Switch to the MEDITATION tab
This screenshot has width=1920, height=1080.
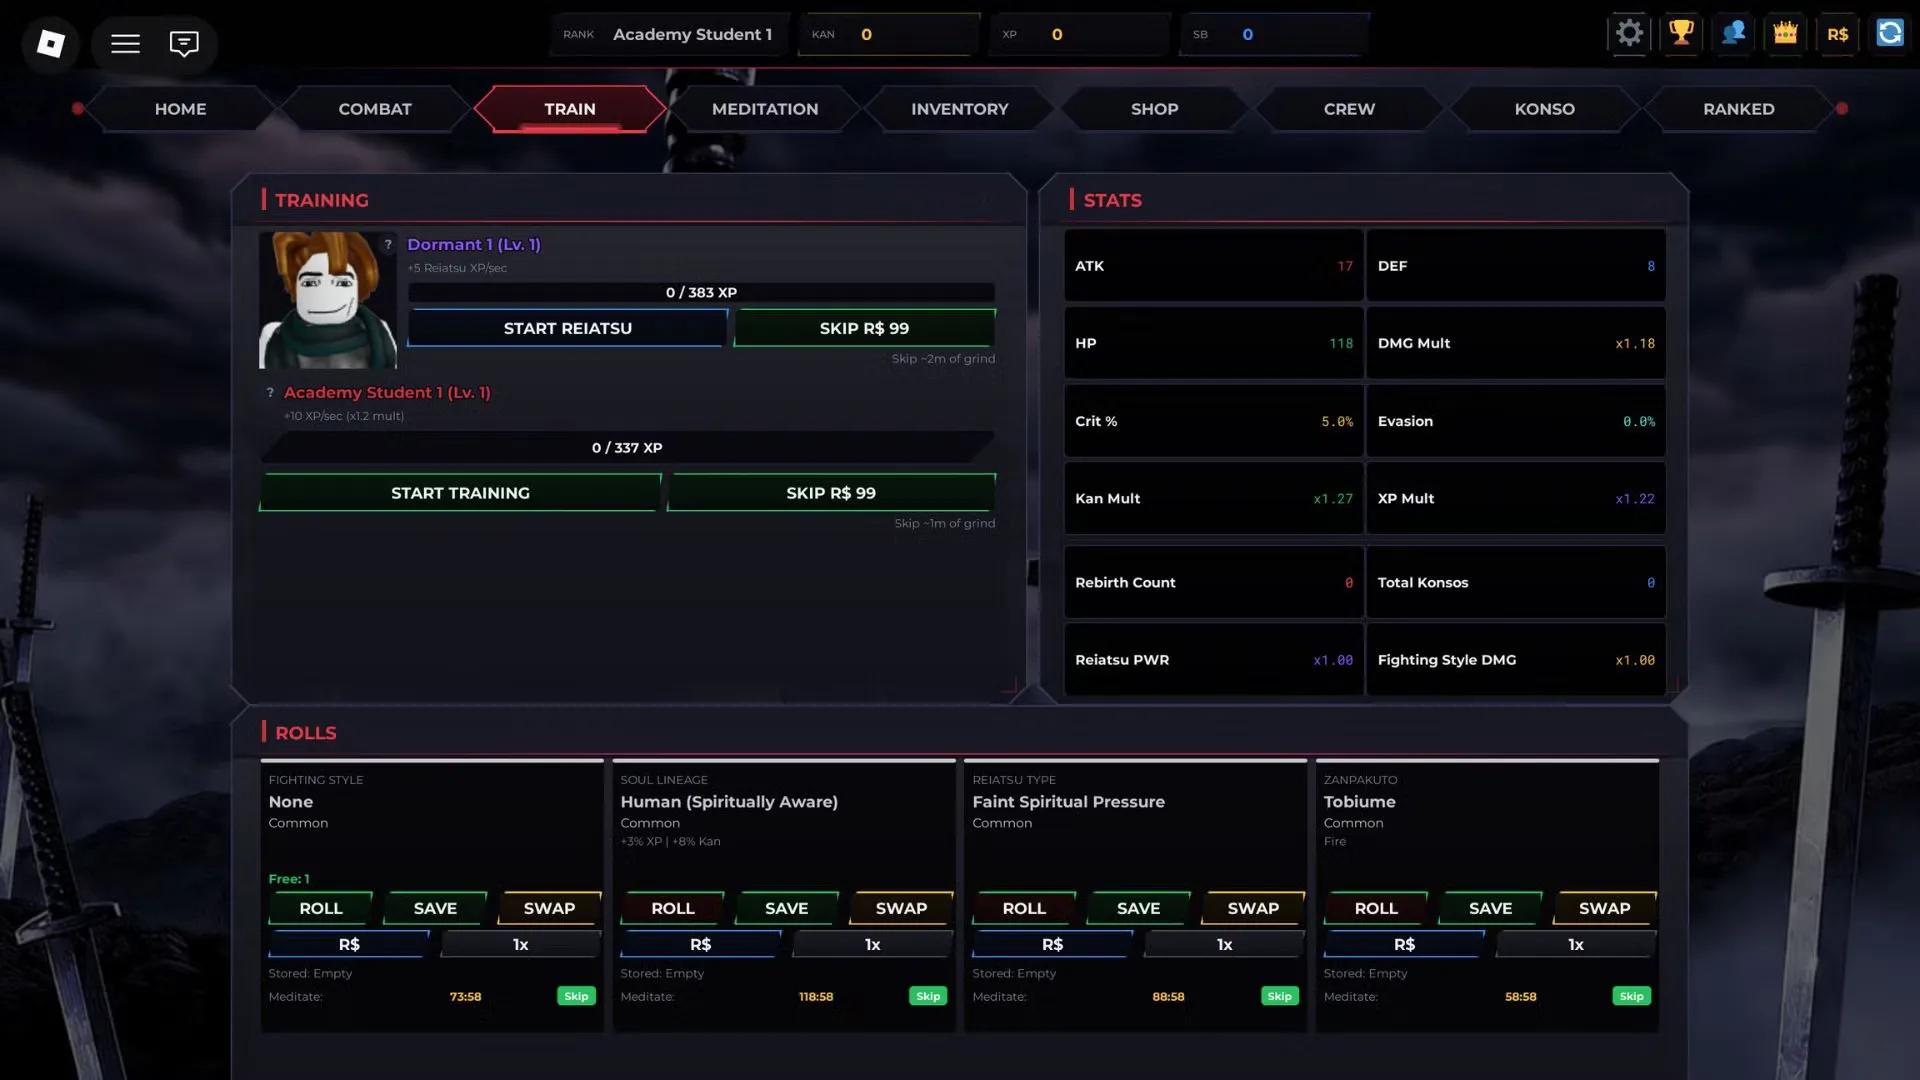point(765,109)
